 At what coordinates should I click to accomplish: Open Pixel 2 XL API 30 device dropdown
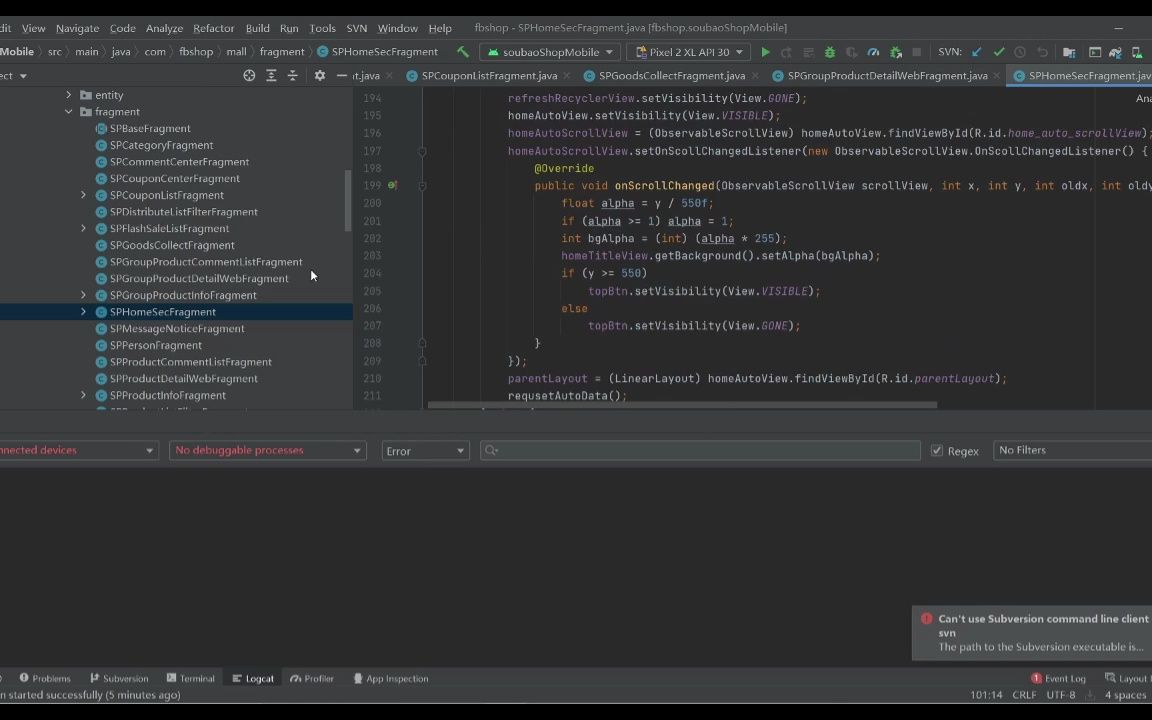(689, 52)
